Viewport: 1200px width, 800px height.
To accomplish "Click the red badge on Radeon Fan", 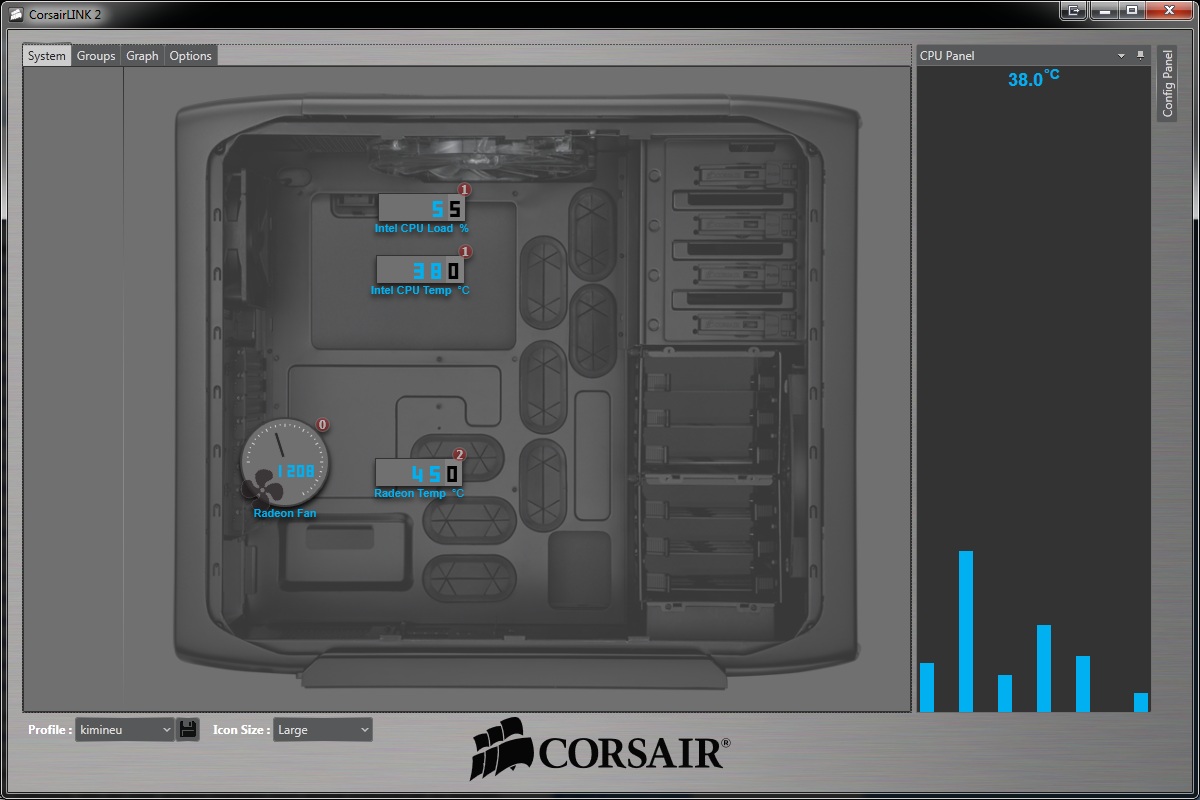I will [x=322, y=425].
